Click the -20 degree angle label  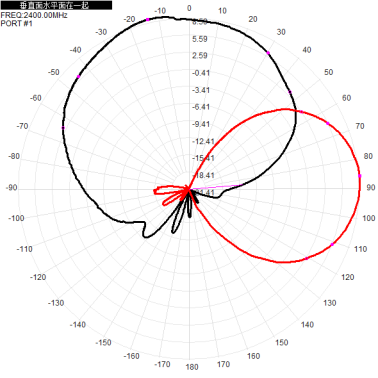(x=129, y=19)
